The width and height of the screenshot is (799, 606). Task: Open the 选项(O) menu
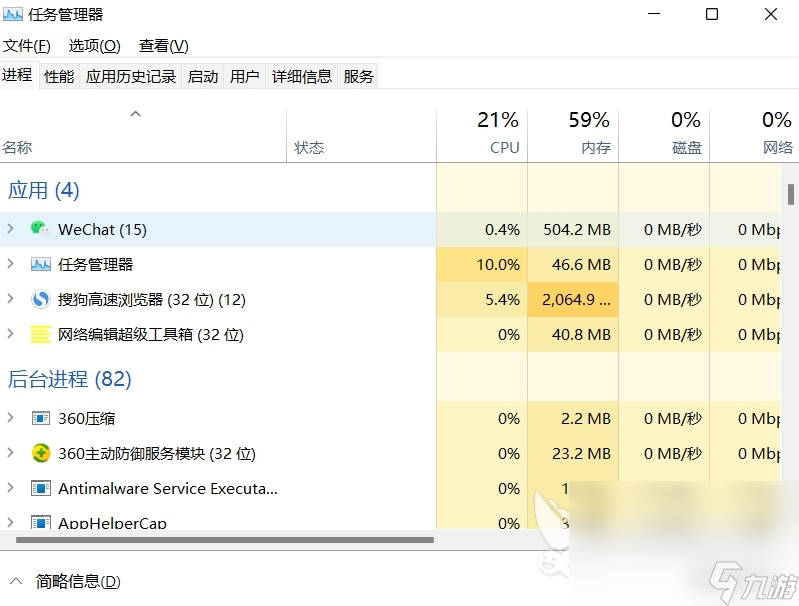(x=94, y=46)
